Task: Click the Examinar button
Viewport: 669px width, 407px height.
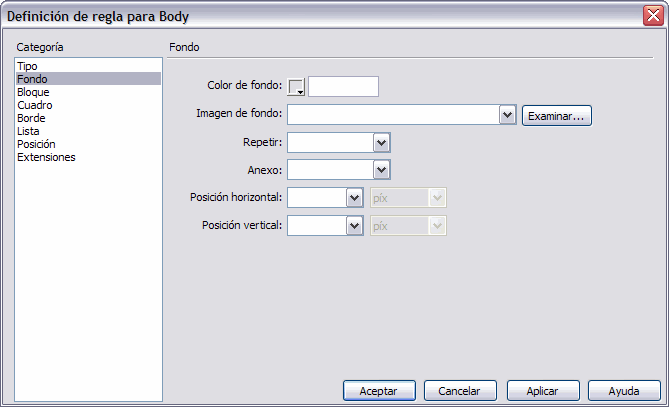Action: point(557,115)
